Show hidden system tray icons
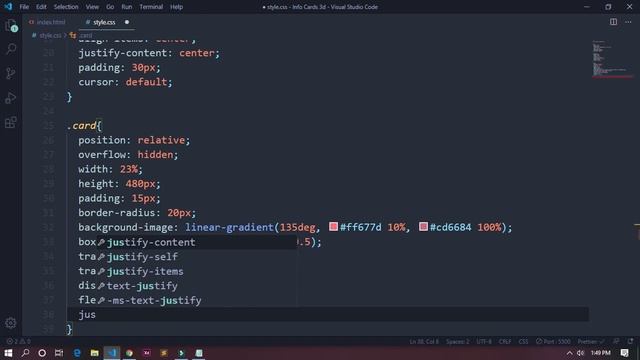640x360 pixels. pos(569,353)
